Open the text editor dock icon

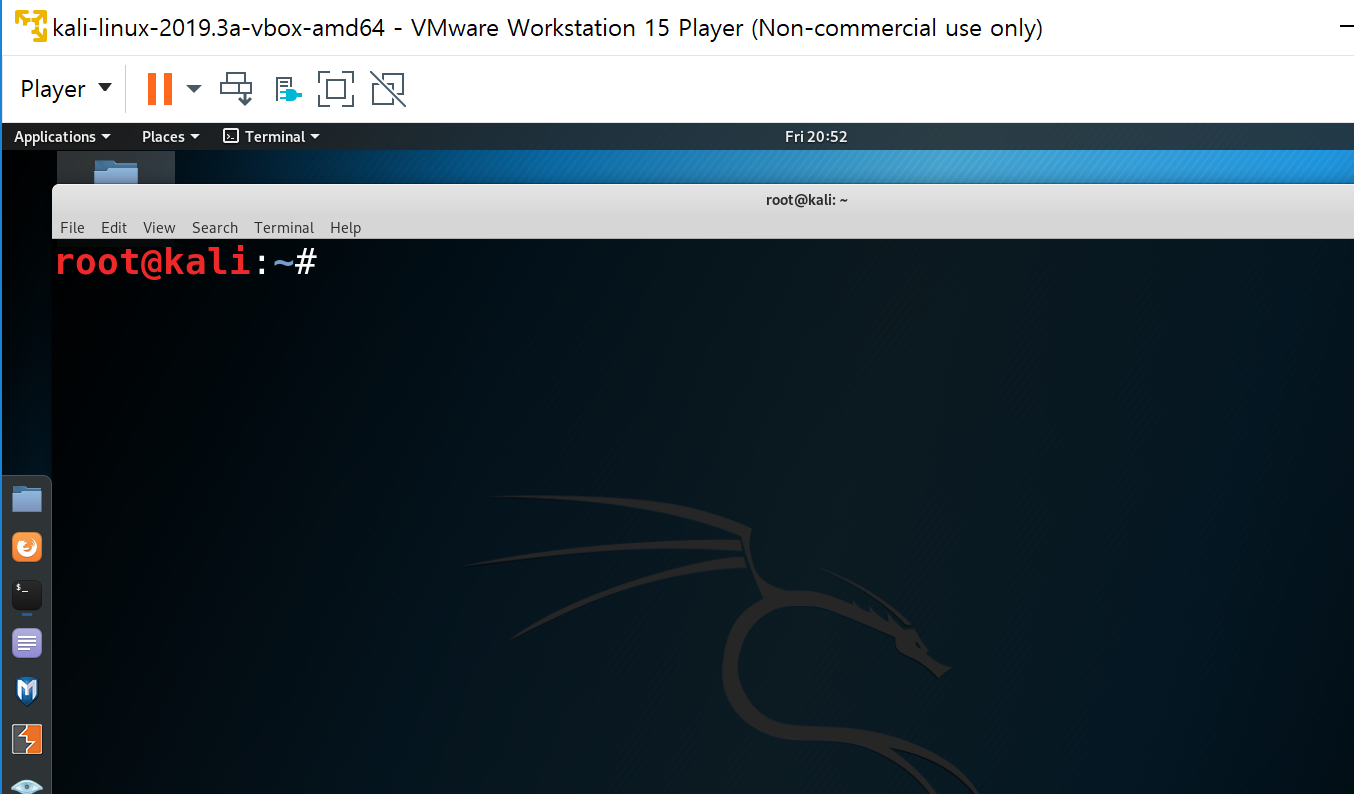[27, 643]
